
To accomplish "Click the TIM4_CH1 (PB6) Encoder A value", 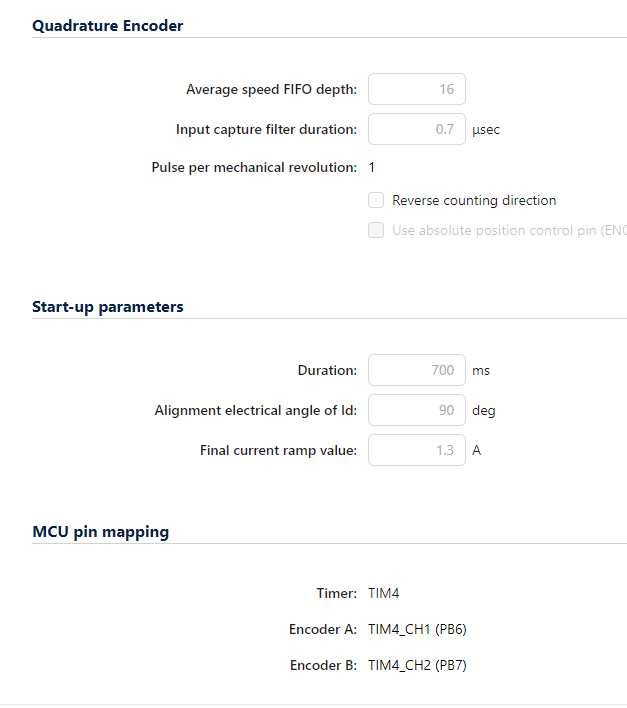I will [x=417, y=629].
